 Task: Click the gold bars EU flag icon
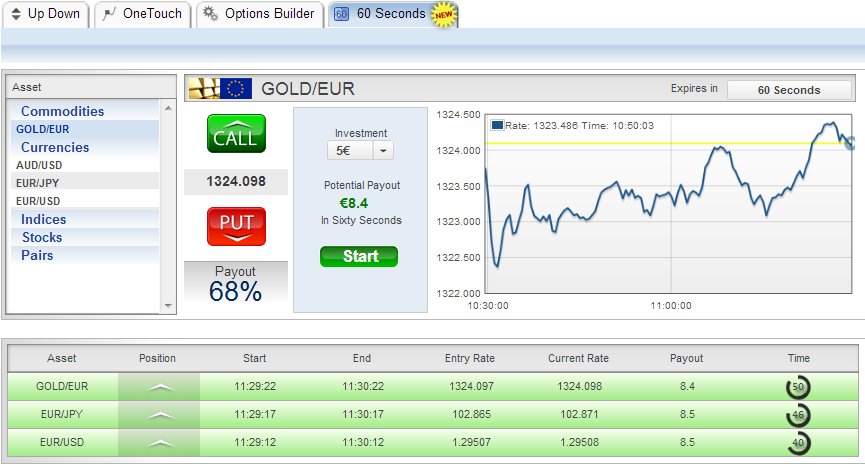(x=220, y=88)
